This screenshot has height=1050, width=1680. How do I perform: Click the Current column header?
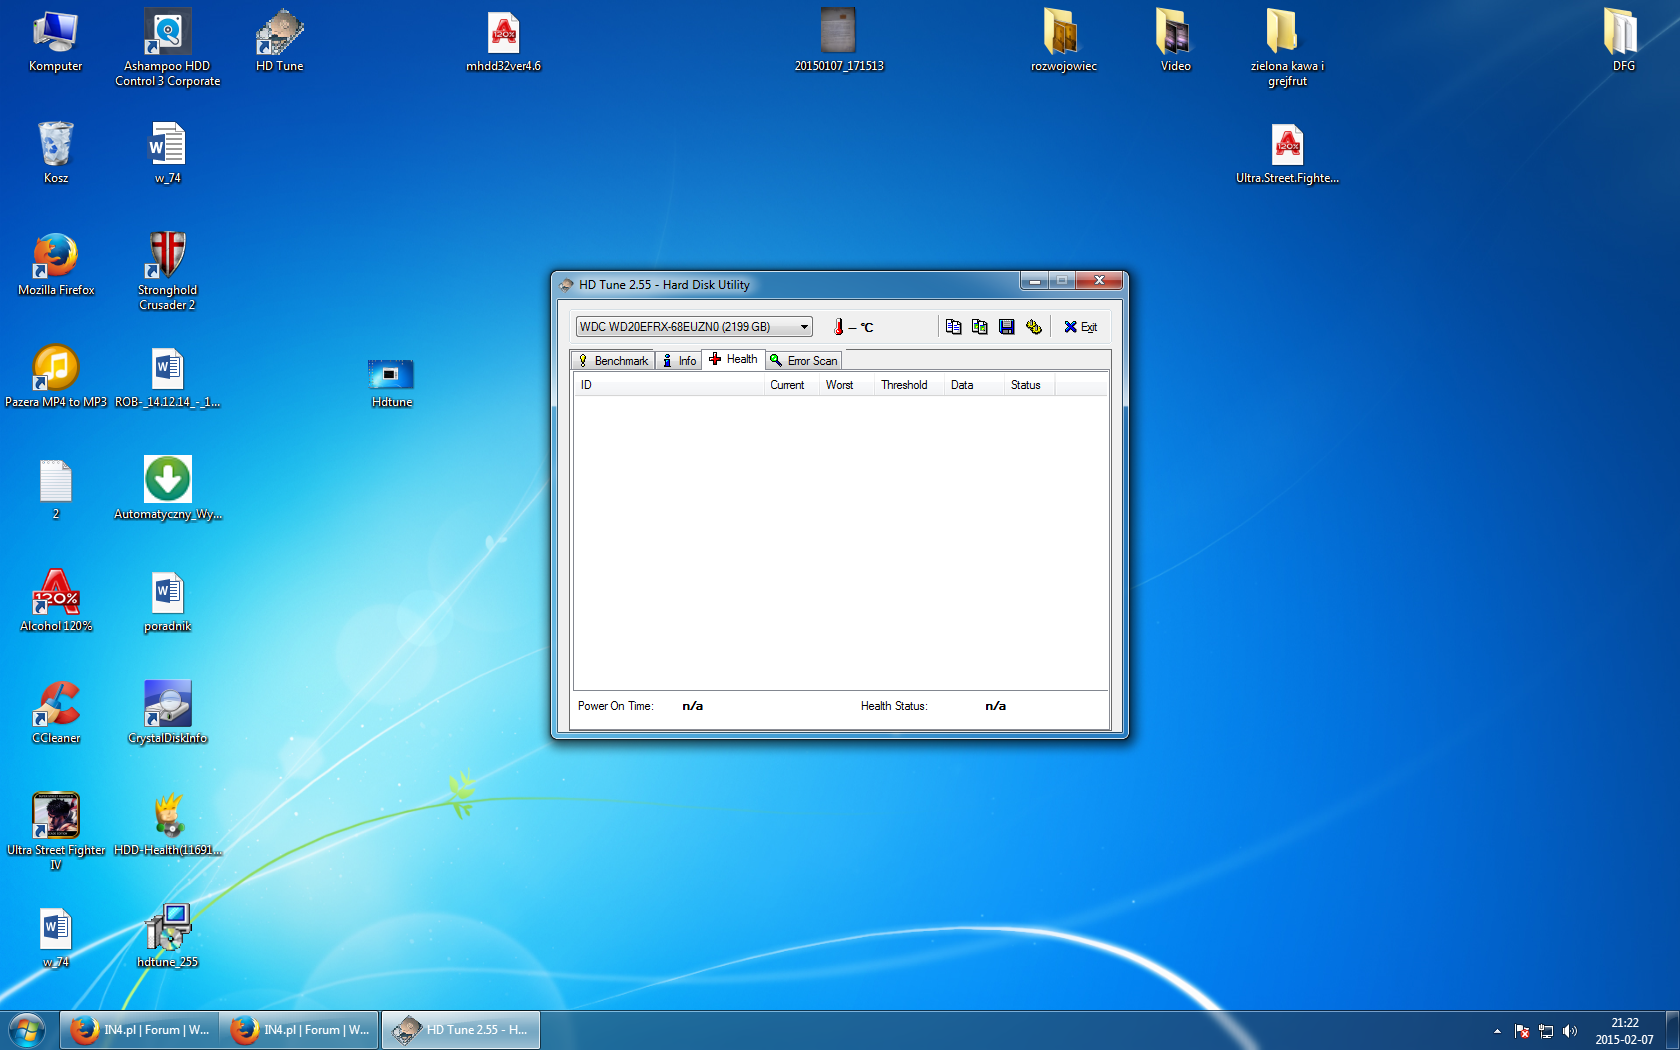tap(791, 385)
